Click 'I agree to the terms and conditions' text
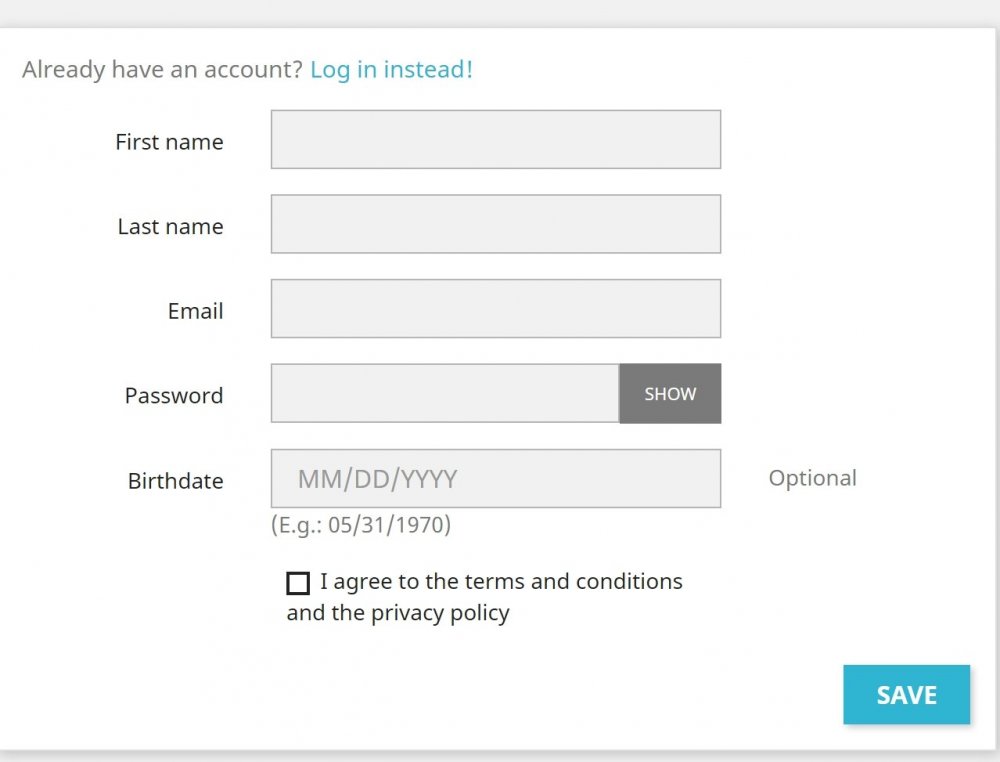Image resolution: width=1000 pixels, height=762 pixels. 501,582
